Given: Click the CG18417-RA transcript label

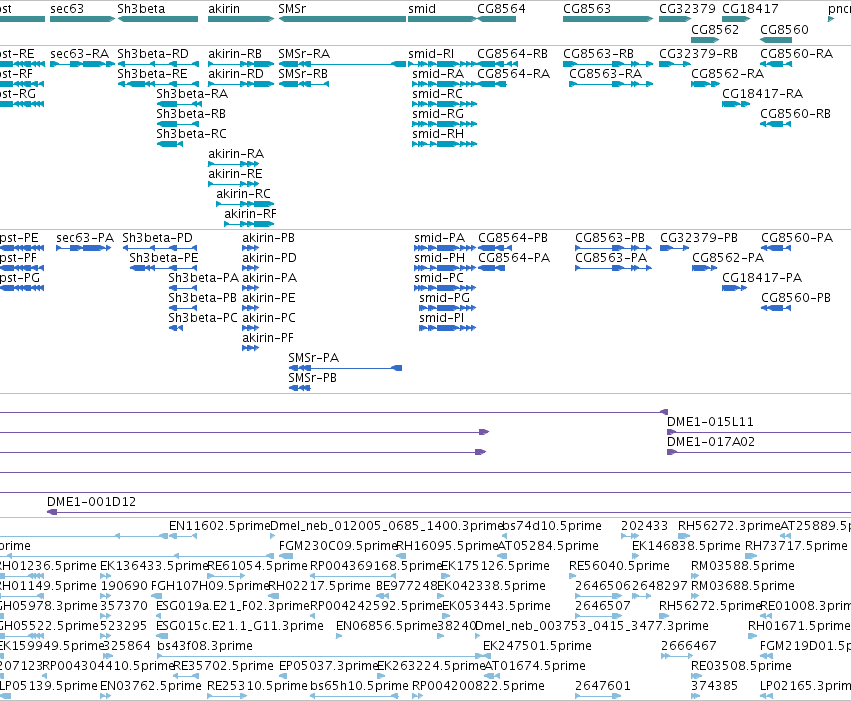Looking at the screenshot, I should [763, 94].
